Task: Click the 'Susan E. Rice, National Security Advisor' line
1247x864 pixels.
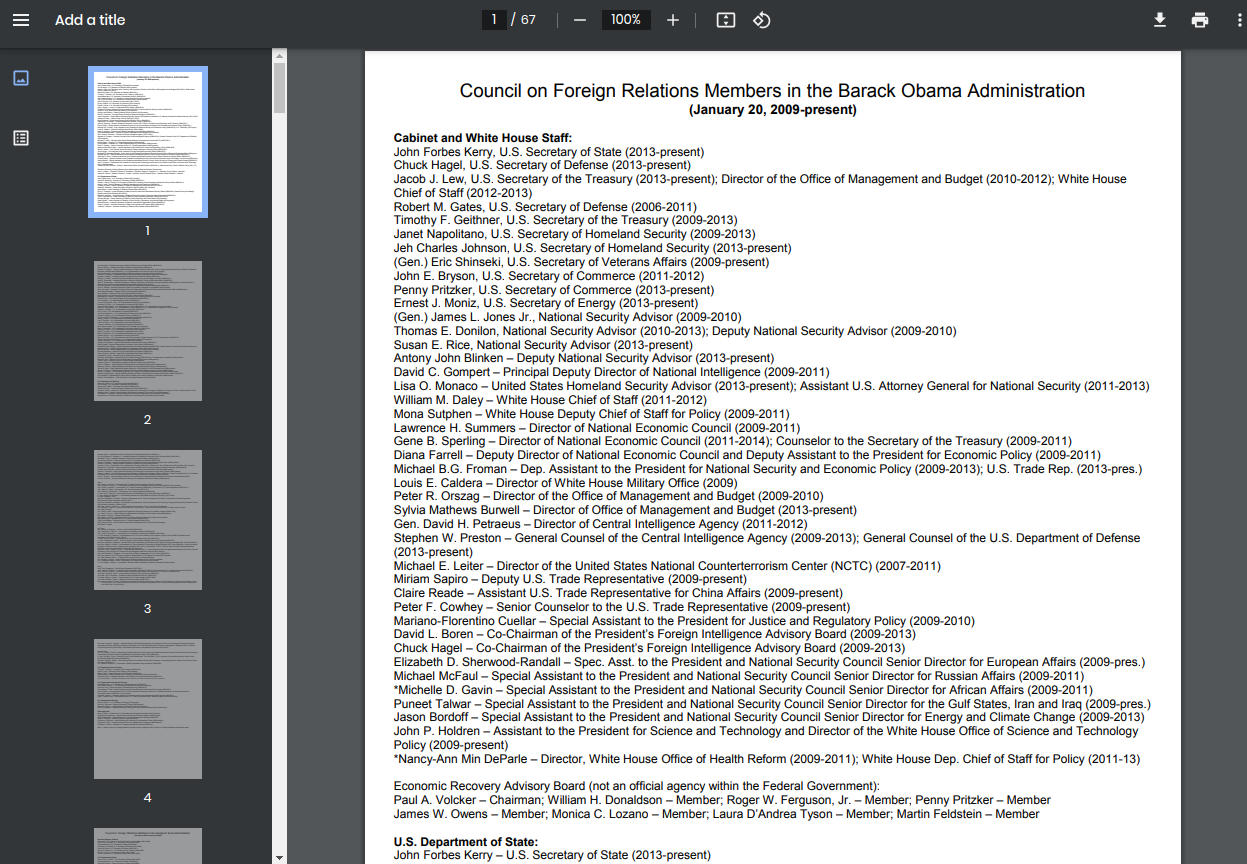Action: click(543, 345)
